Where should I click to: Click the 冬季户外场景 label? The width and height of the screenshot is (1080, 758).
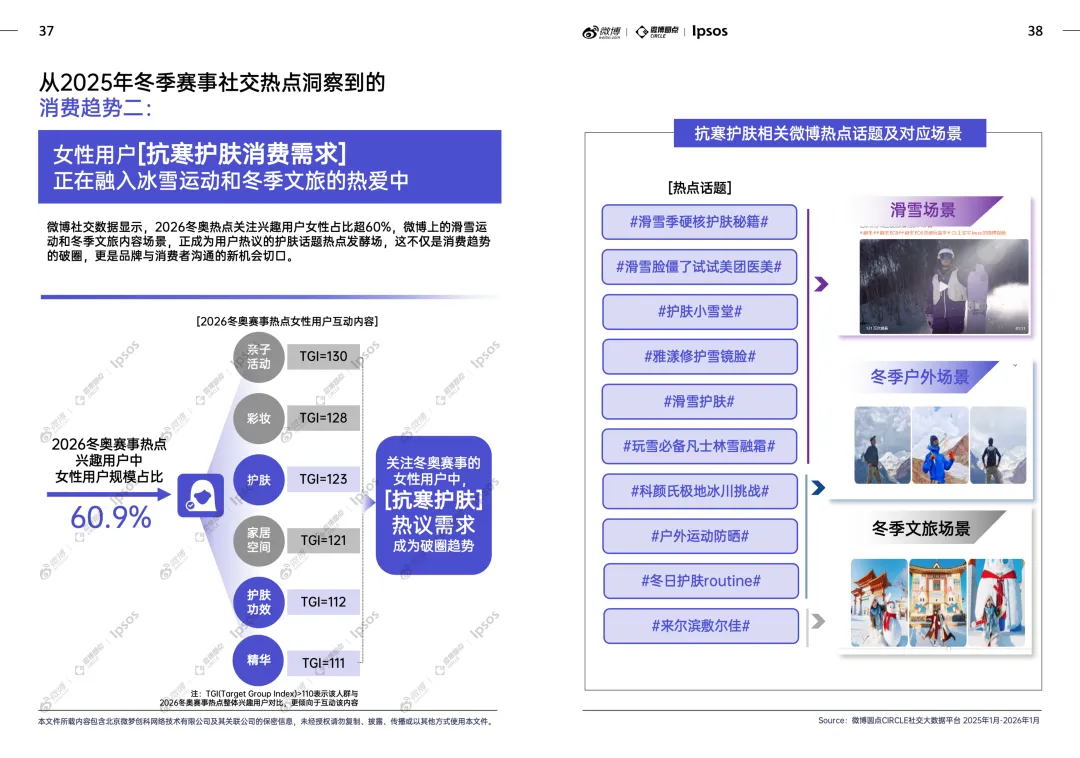coord(920,377)
